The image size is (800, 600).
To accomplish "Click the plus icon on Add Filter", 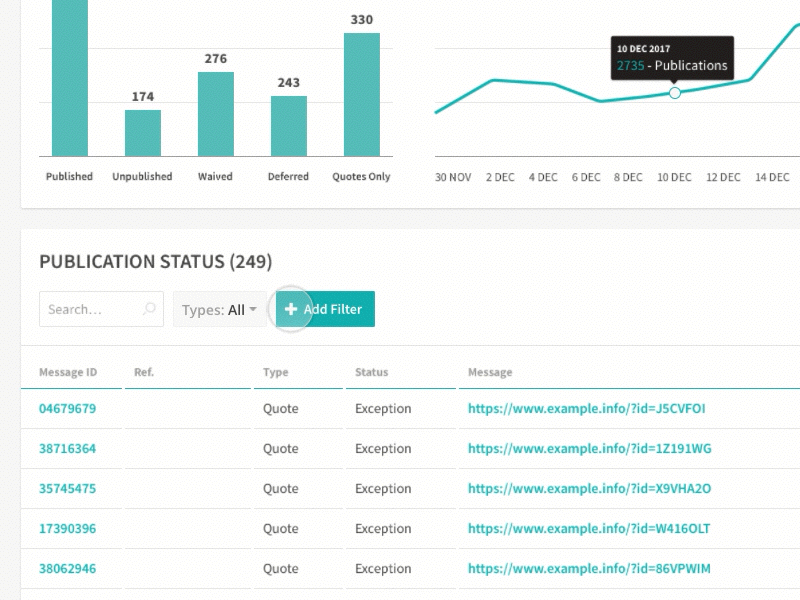I will [291, 310].
